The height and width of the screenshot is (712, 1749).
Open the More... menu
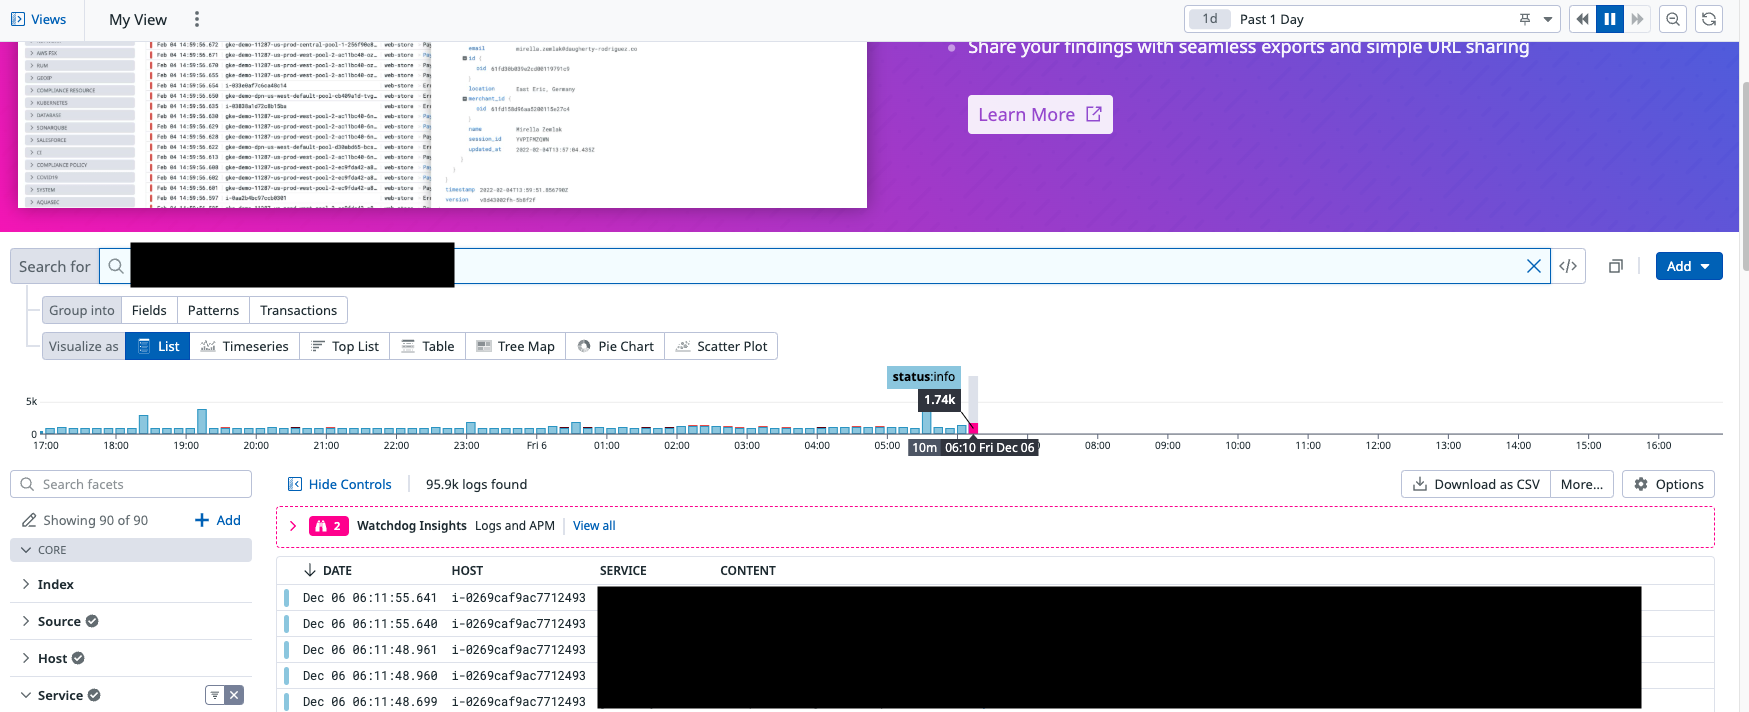click(1582, 484)
